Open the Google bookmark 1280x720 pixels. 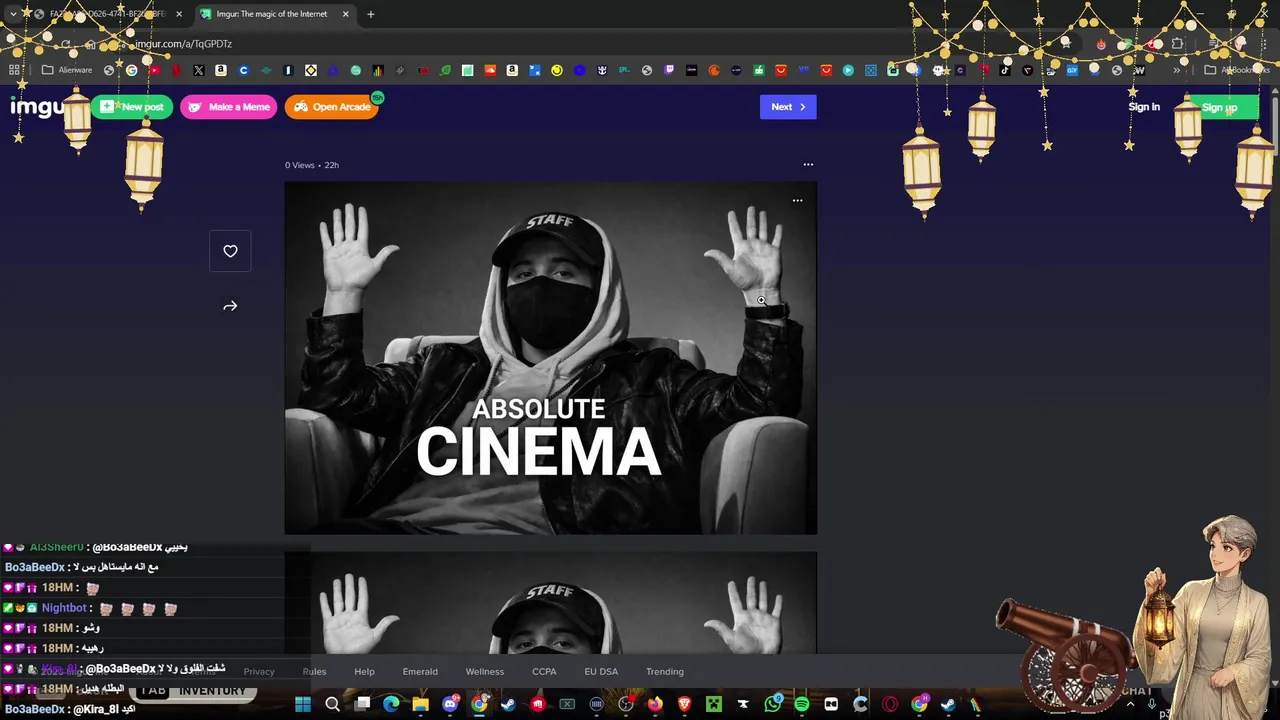[x=132, y=70]
